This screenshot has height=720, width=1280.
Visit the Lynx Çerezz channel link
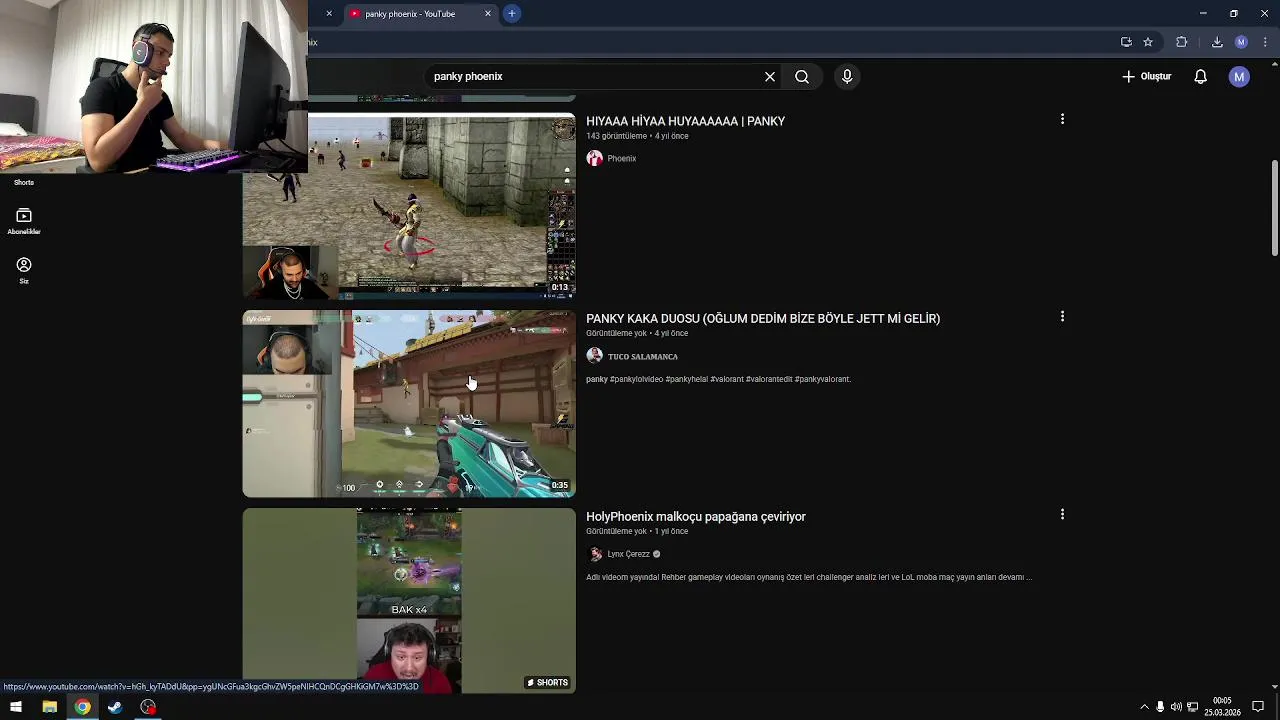(x=628, y=555)
